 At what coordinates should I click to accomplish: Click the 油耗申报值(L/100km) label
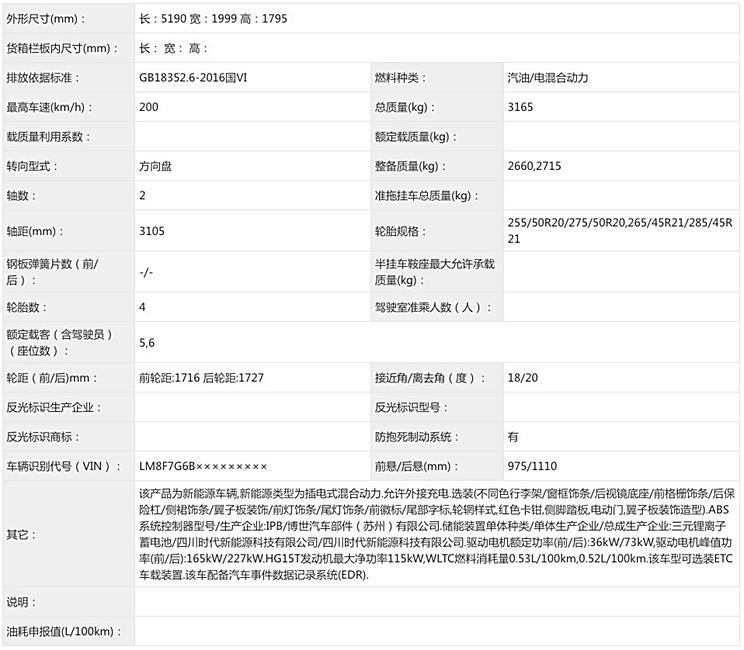coord(64,632)
